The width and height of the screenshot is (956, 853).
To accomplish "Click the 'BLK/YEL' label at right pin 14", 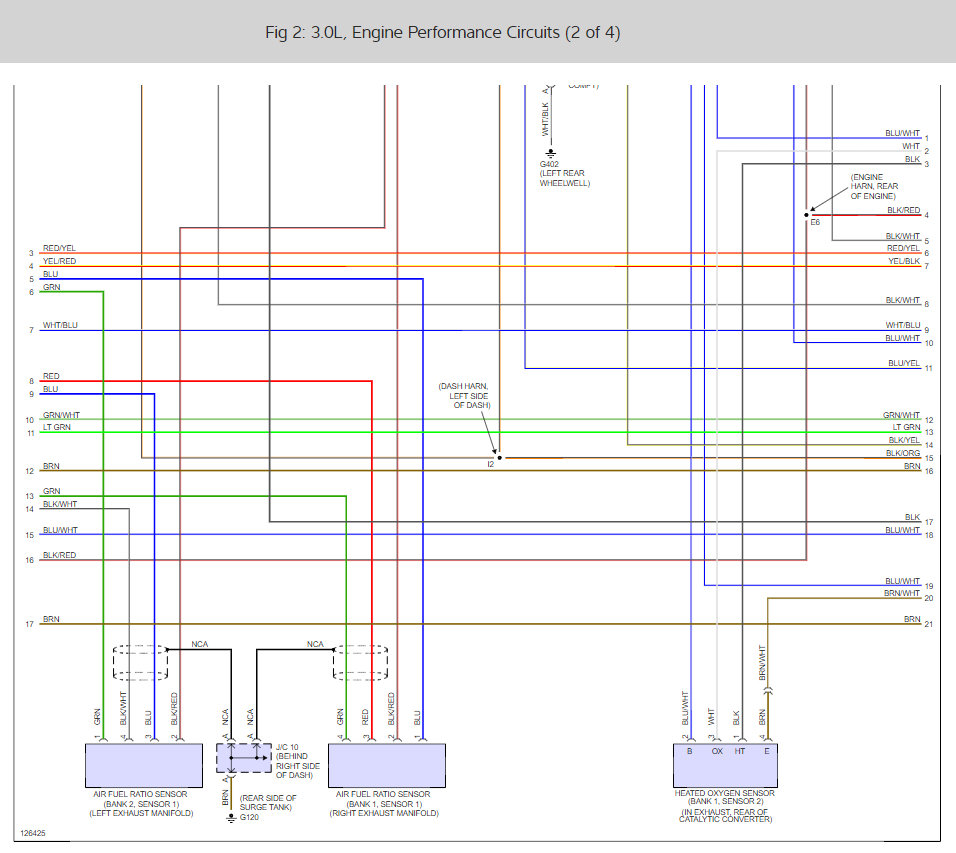I will (x=904, y=440).
